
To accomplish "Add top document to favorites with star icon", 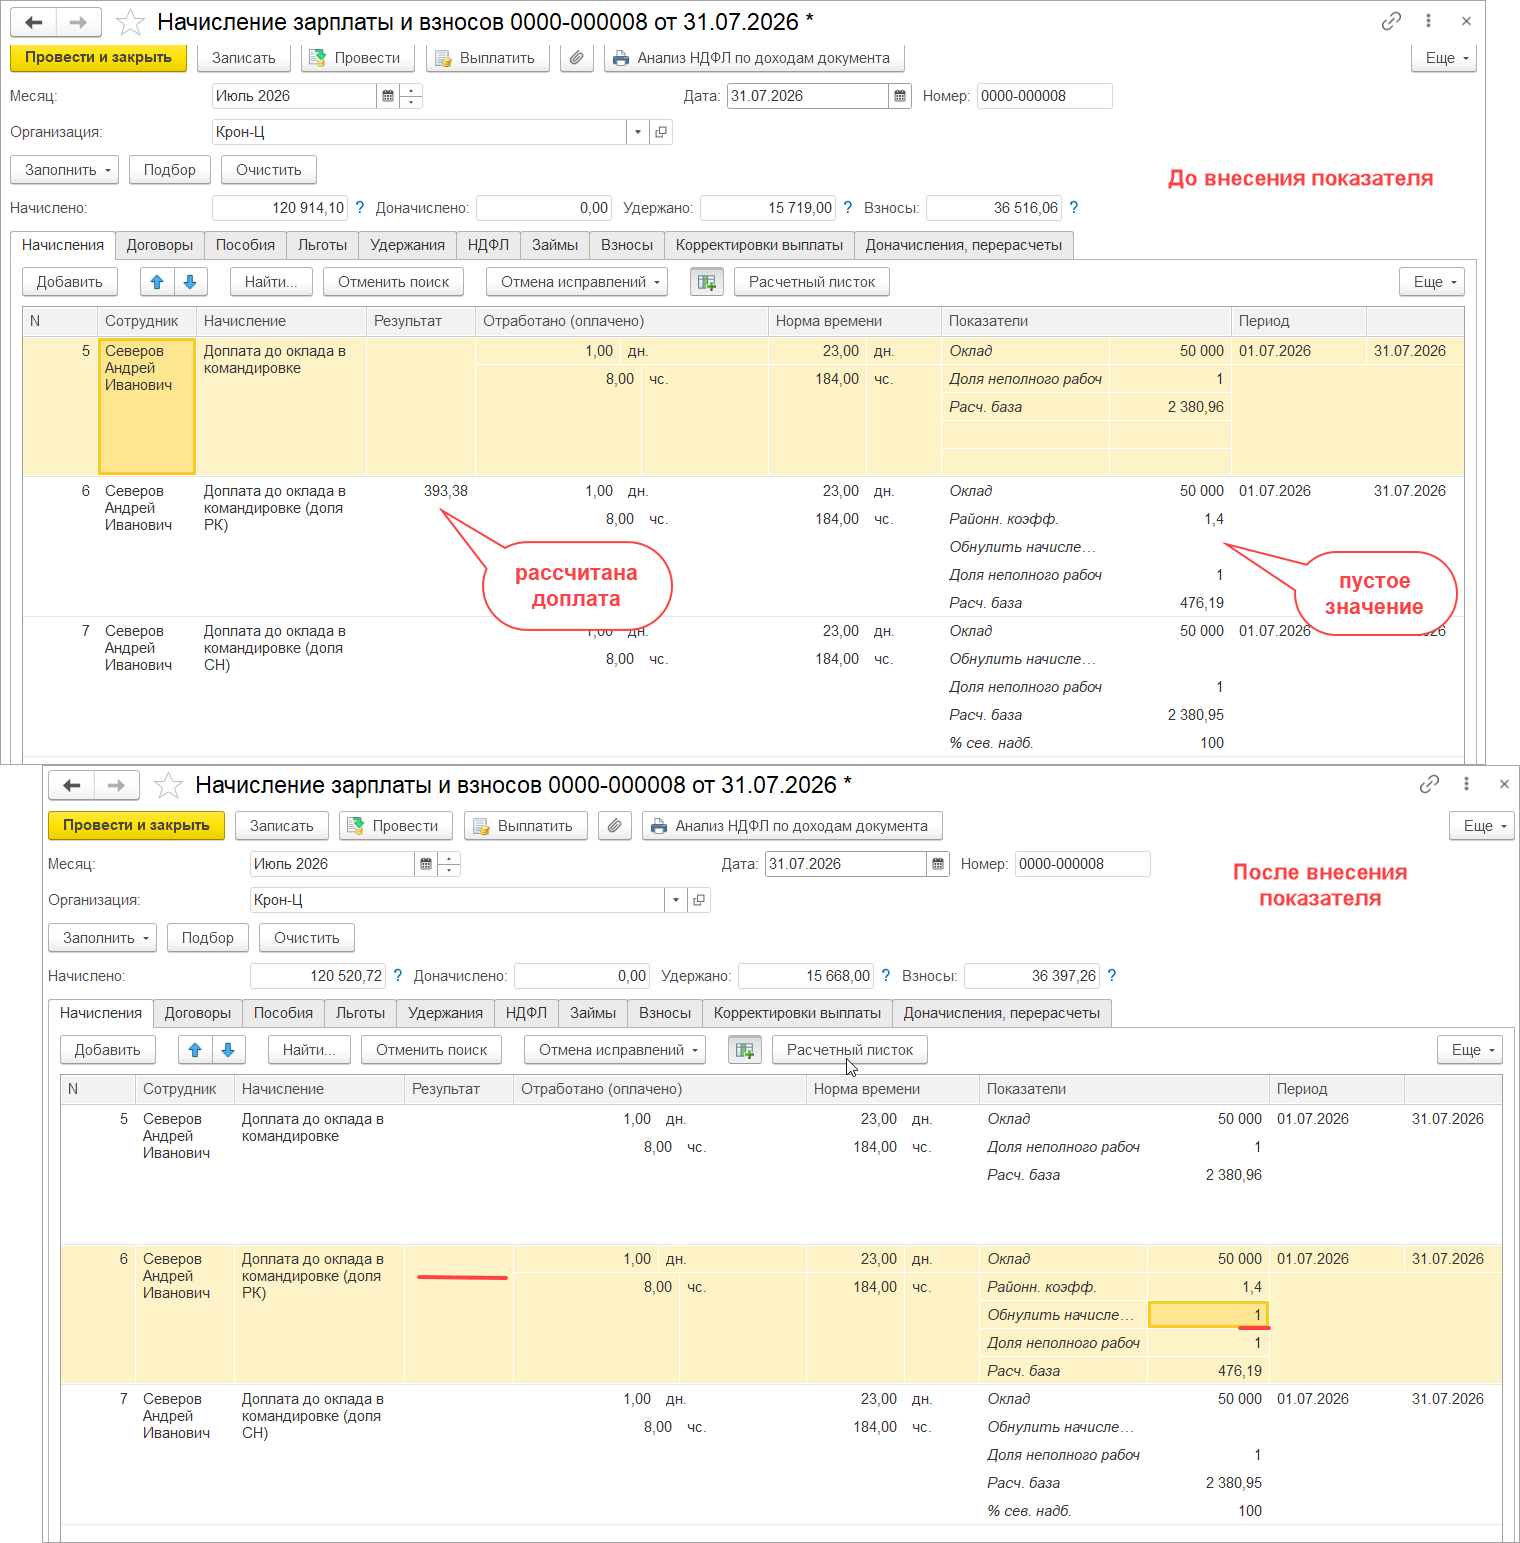I will [x=131, y=22].
